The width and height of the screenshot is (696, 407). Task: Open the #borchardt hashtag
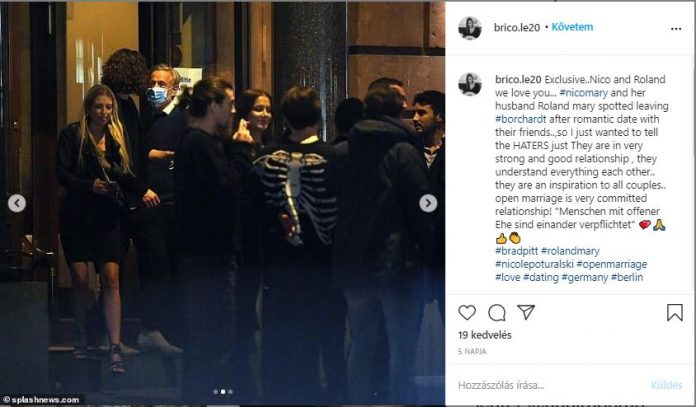(521, 119)
